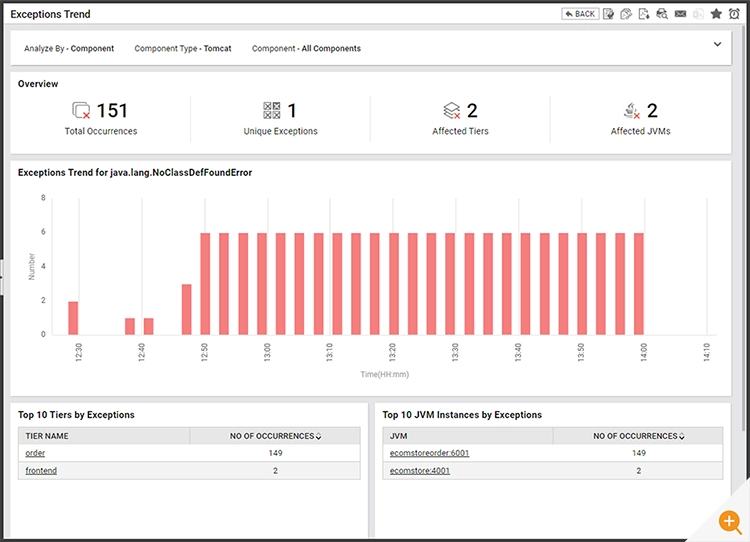The height and width of the screenshot is (542, 750).
Task: Click the Component Type - Tomcat filter
Action: coord(183,48)
